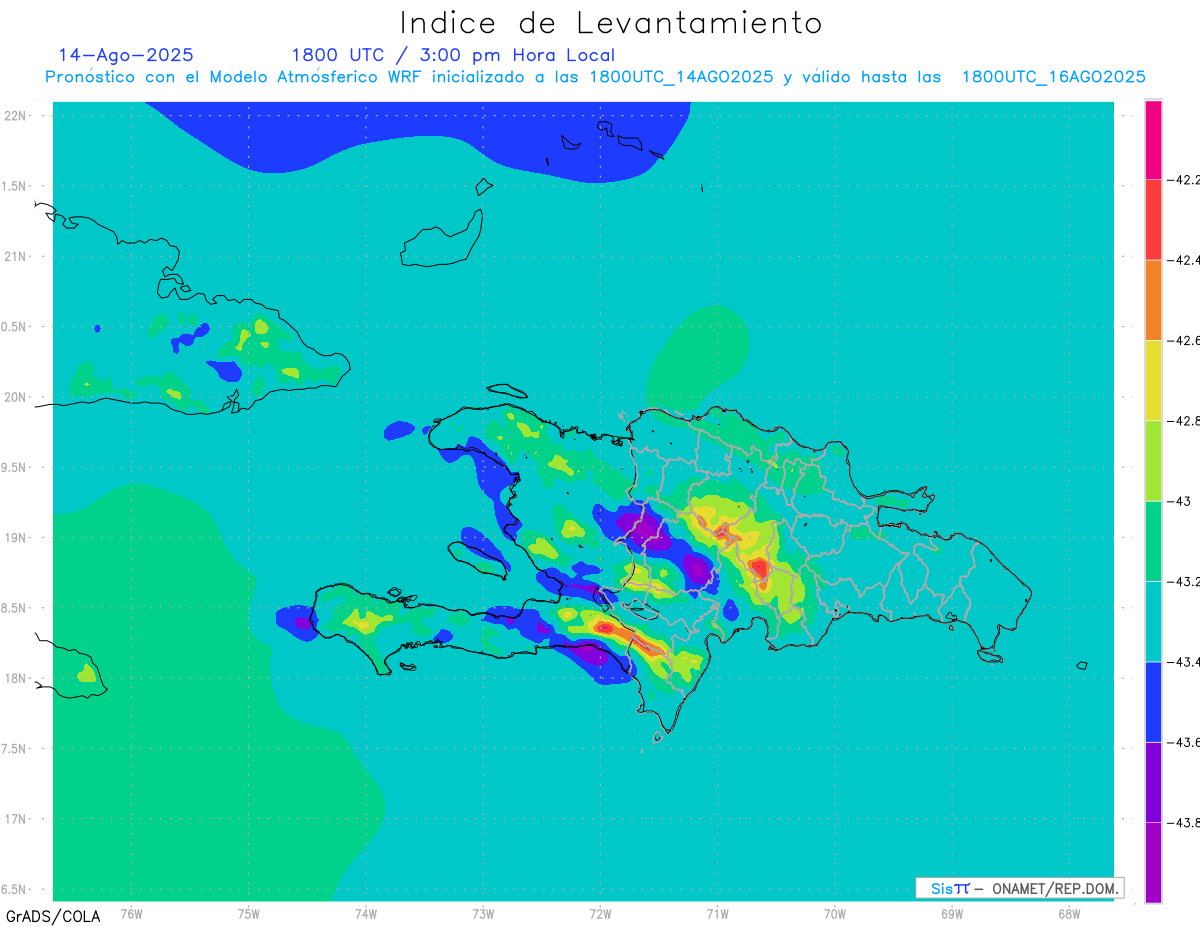Screen dimensions: 1200x927
Task: Click the '73W' longitude label
Action: [x=483, y=913]
